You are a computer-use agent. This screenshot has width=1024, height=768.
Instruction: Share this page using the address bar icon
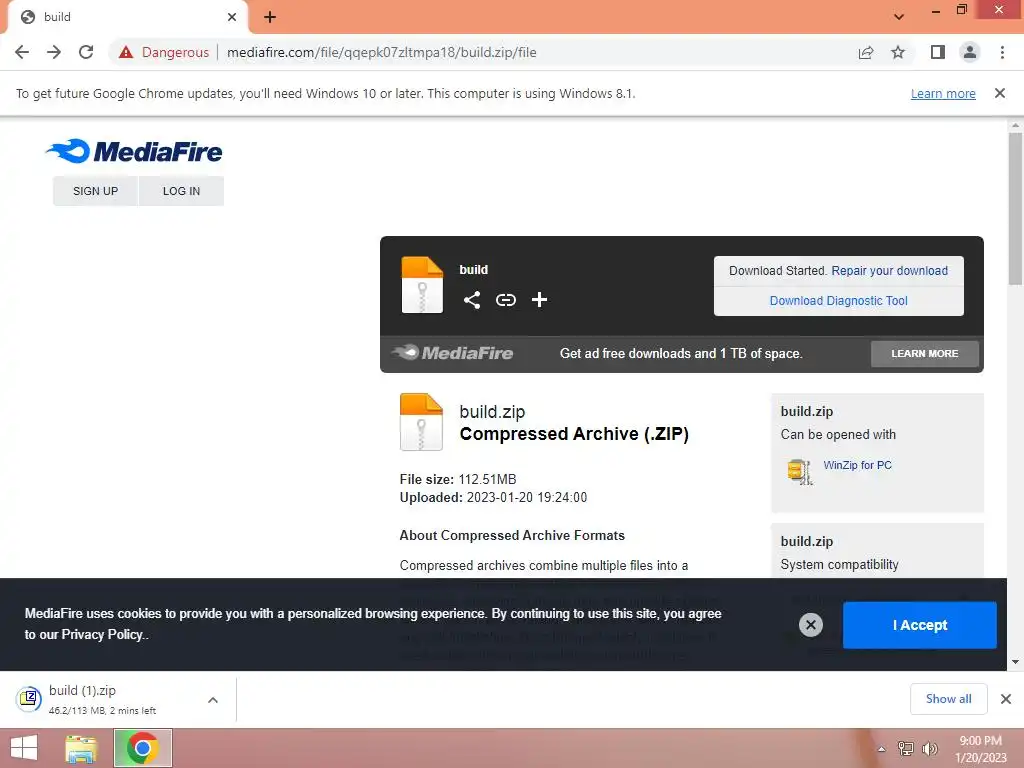(866, 52)
